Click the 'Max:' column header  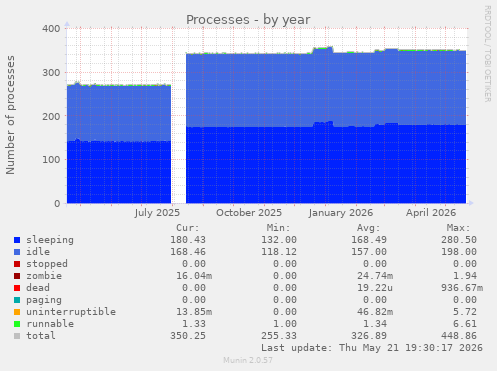458,228
